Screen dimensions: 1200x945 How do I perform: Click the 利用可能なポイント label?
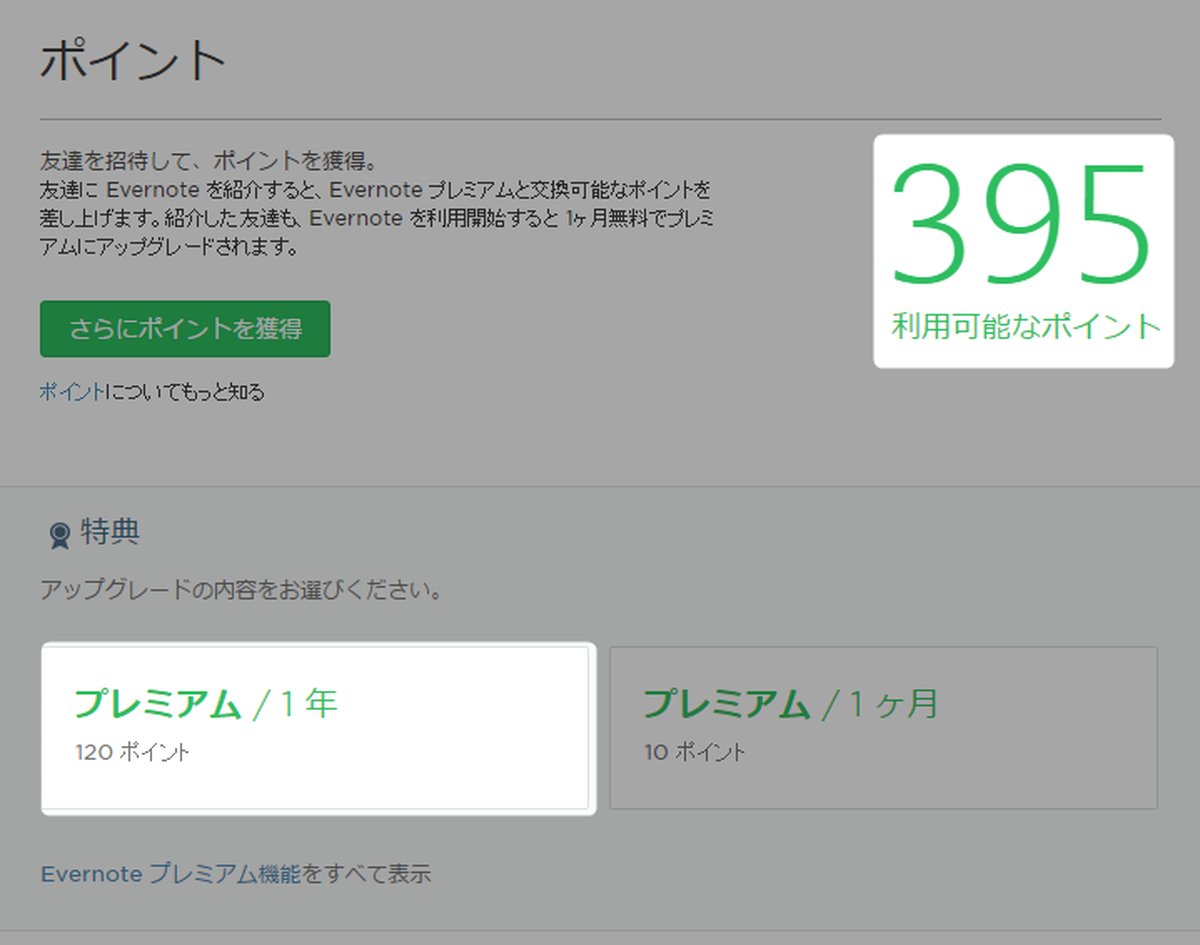[1026, 327]
